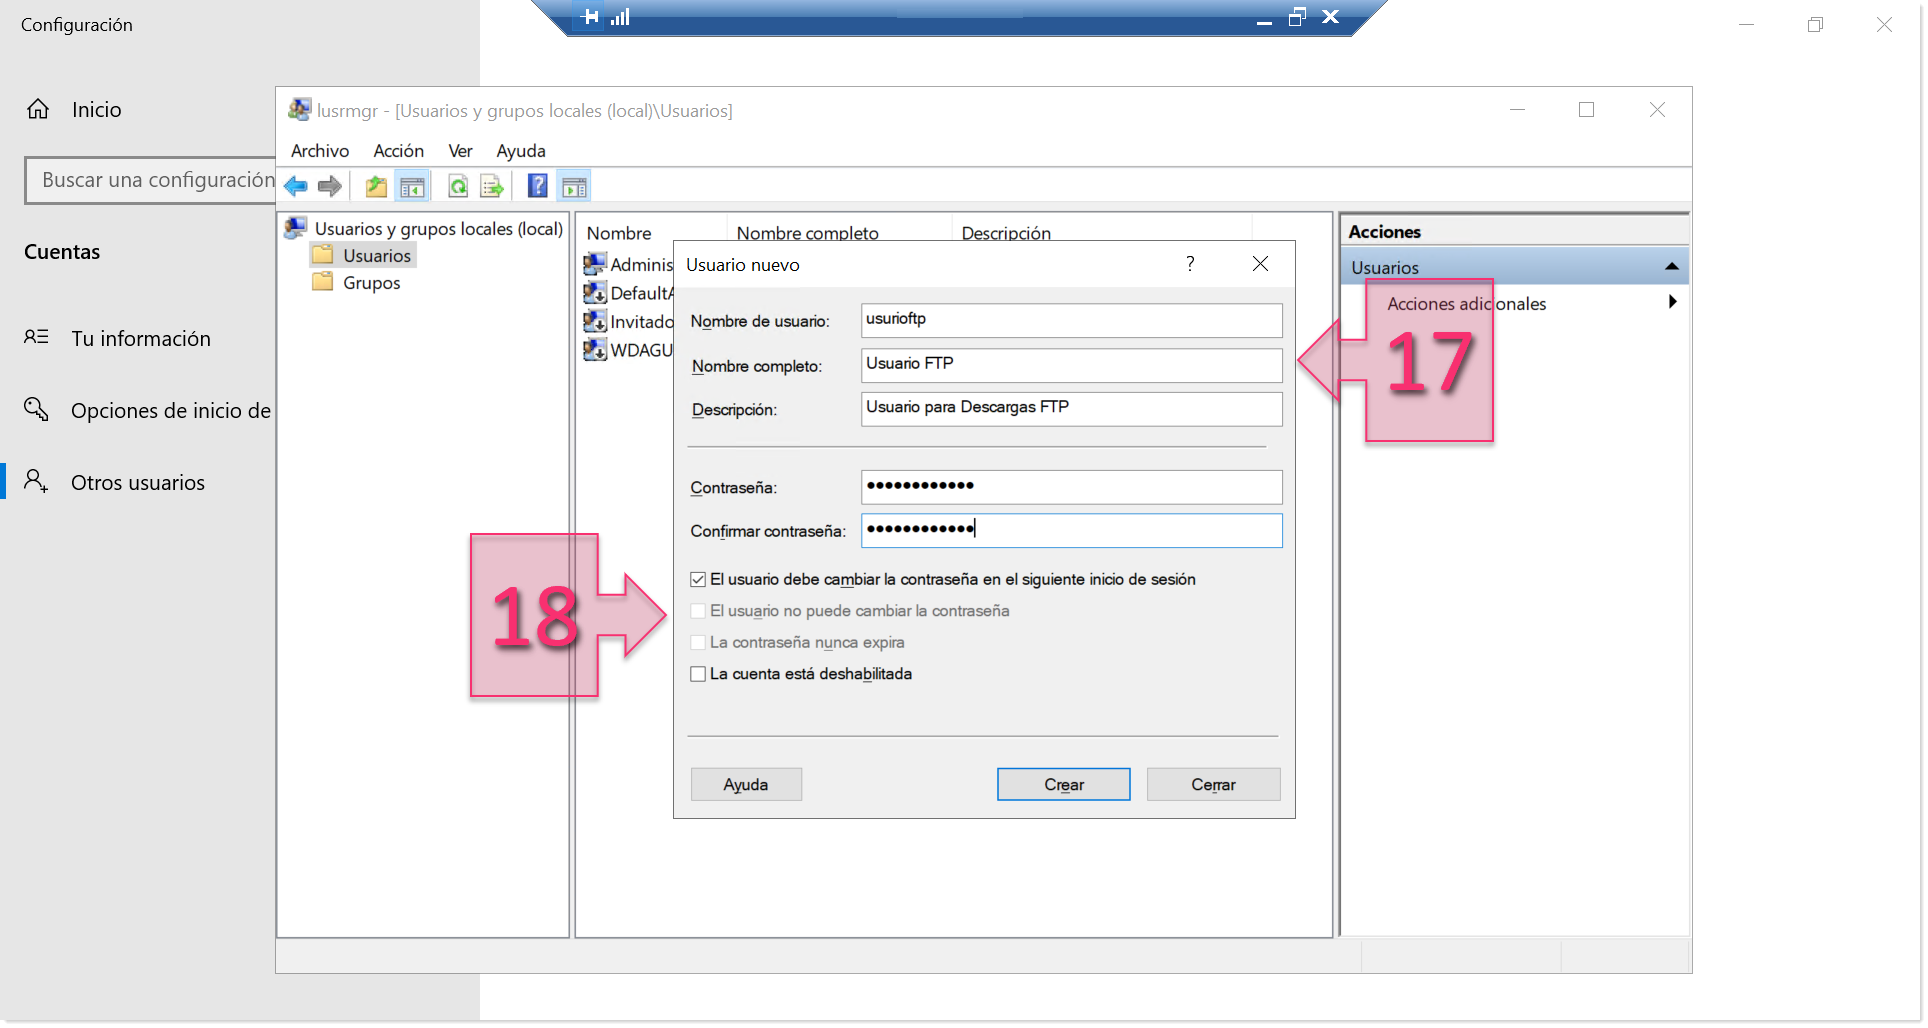This screenshot has width=1928, height=1028.
Task: Open Help using the blue question mark icon
Action: point(537,186)
